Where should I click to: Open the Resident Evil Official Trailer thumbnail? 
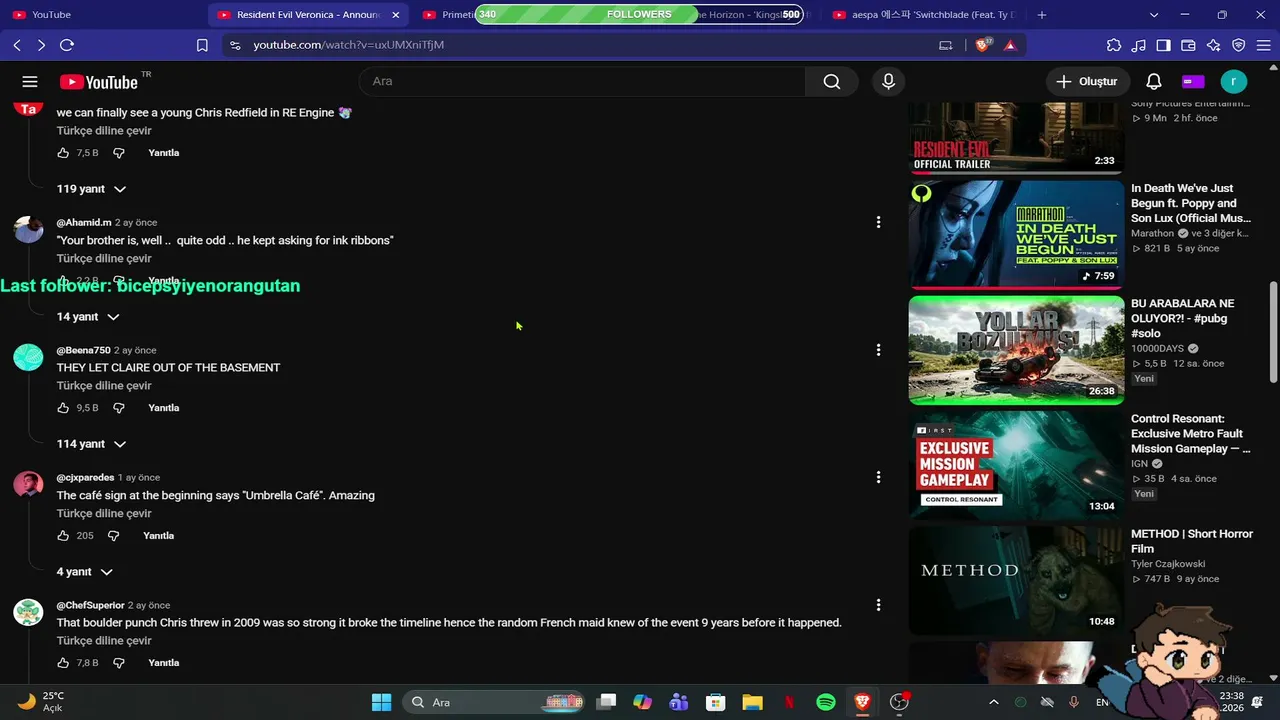pos(1016,137)
